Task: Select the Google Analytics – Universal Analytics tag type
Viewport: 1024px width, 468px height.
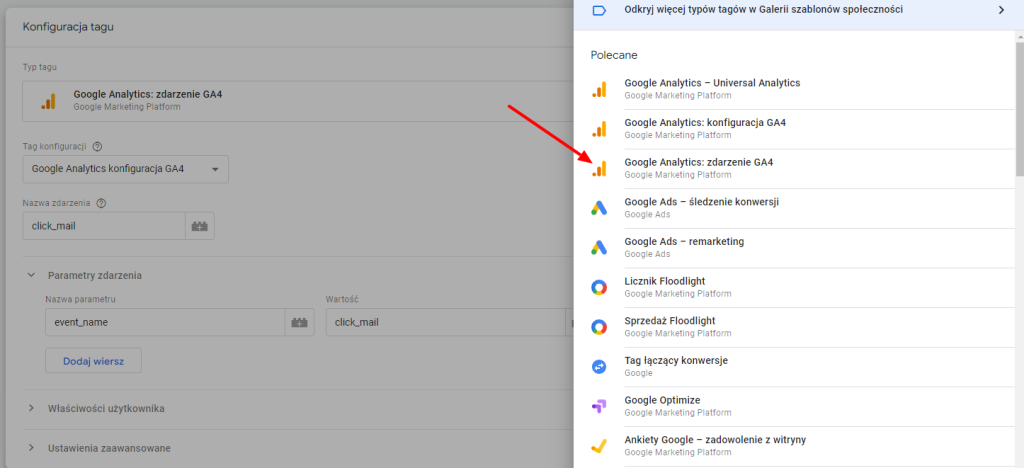Action: pos(796,89)
